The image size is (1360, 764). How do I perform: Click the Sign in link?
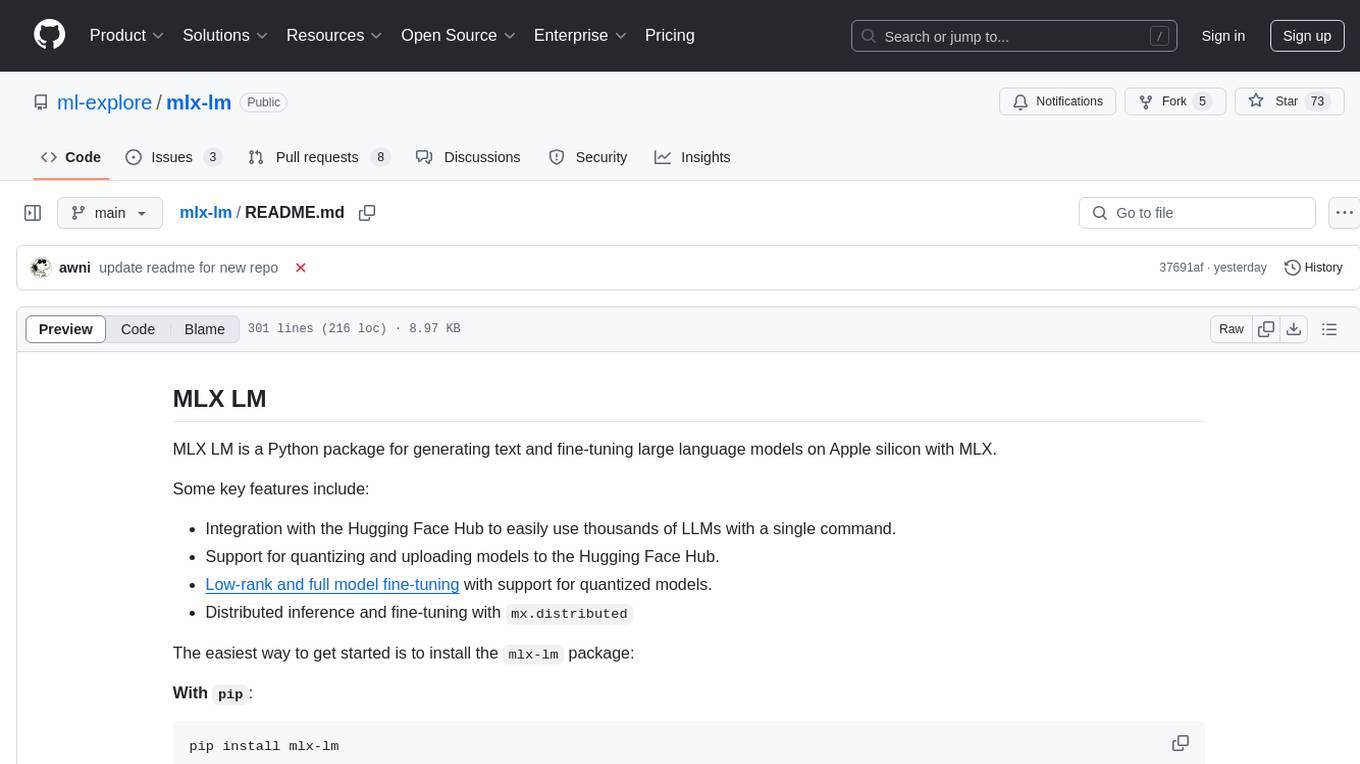pyautogui.click(x=1223, y=36)
